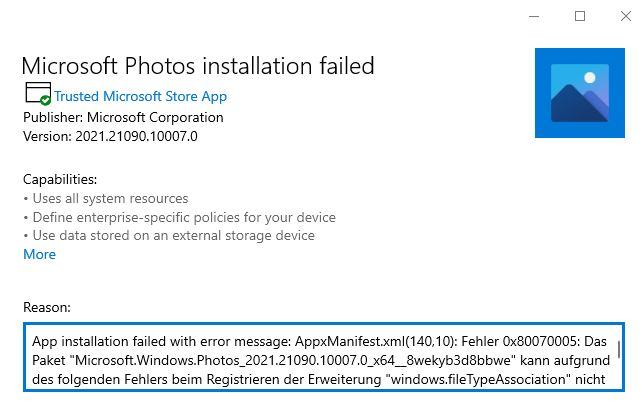Minimize the installer window
Viewport: 642px width, 407px height.
pos(534,16)
